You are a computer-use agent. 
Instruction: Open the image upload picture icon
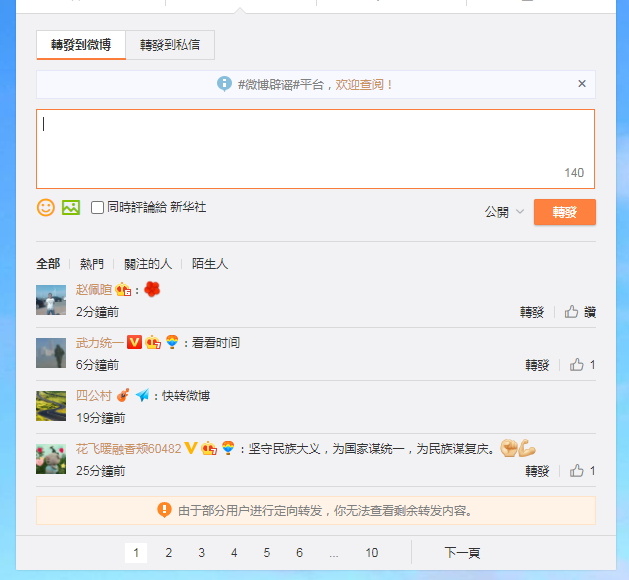click(x=71, y=207)
